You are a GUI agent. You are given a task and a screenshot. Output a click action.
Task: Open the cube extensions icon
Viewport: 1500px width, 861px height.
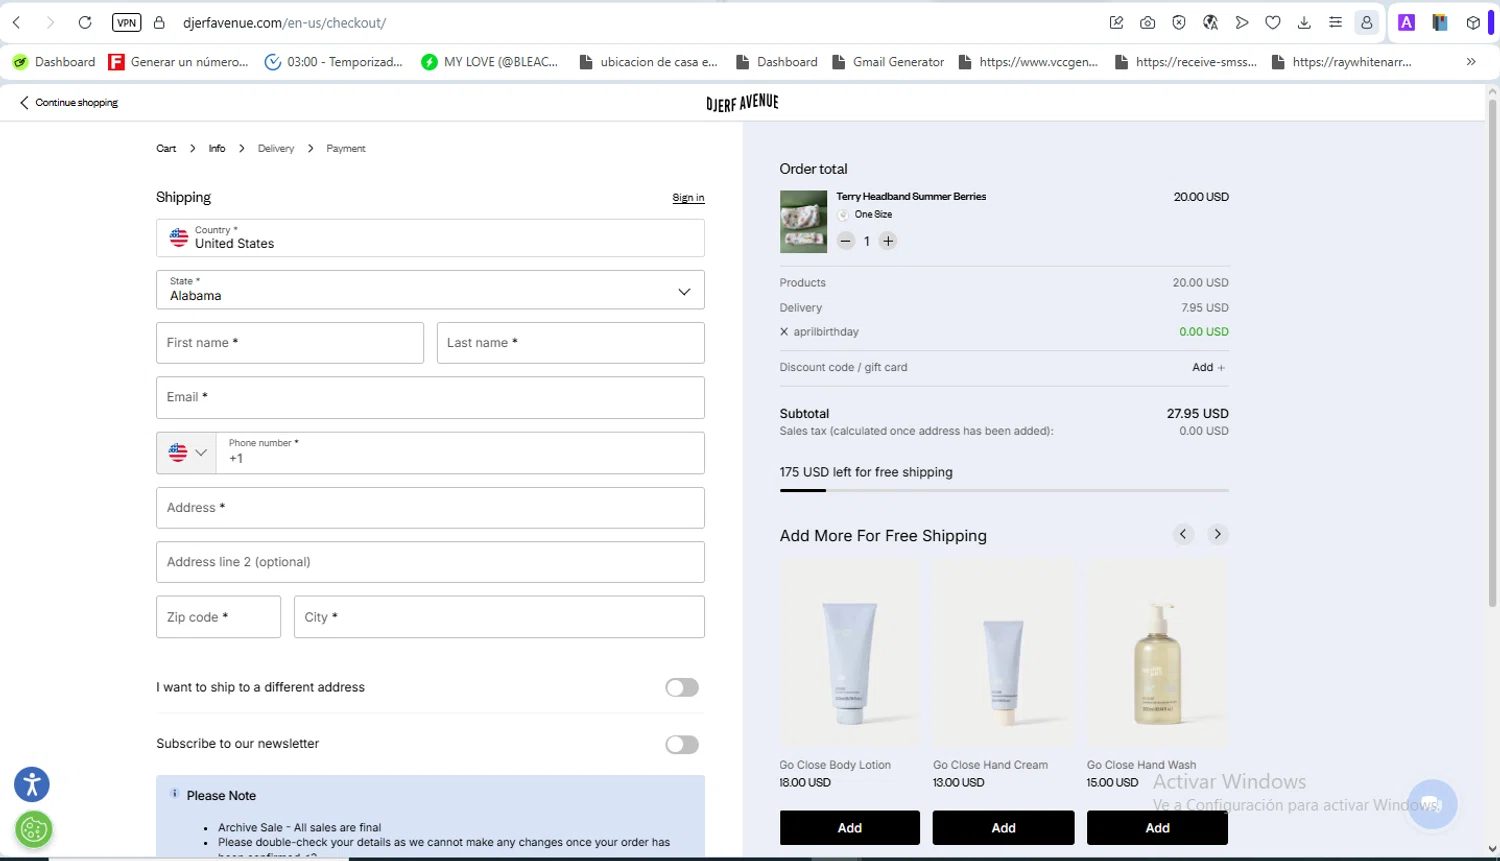1473,22
